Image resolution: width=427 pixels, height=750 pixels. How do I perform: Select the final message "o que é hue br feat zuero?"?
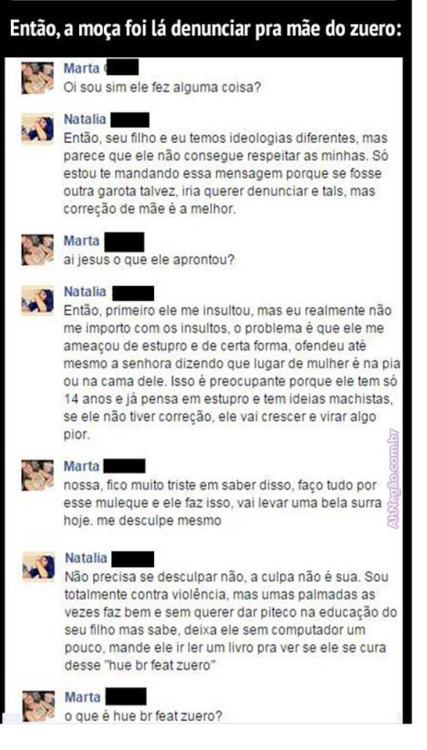[143, 717]
